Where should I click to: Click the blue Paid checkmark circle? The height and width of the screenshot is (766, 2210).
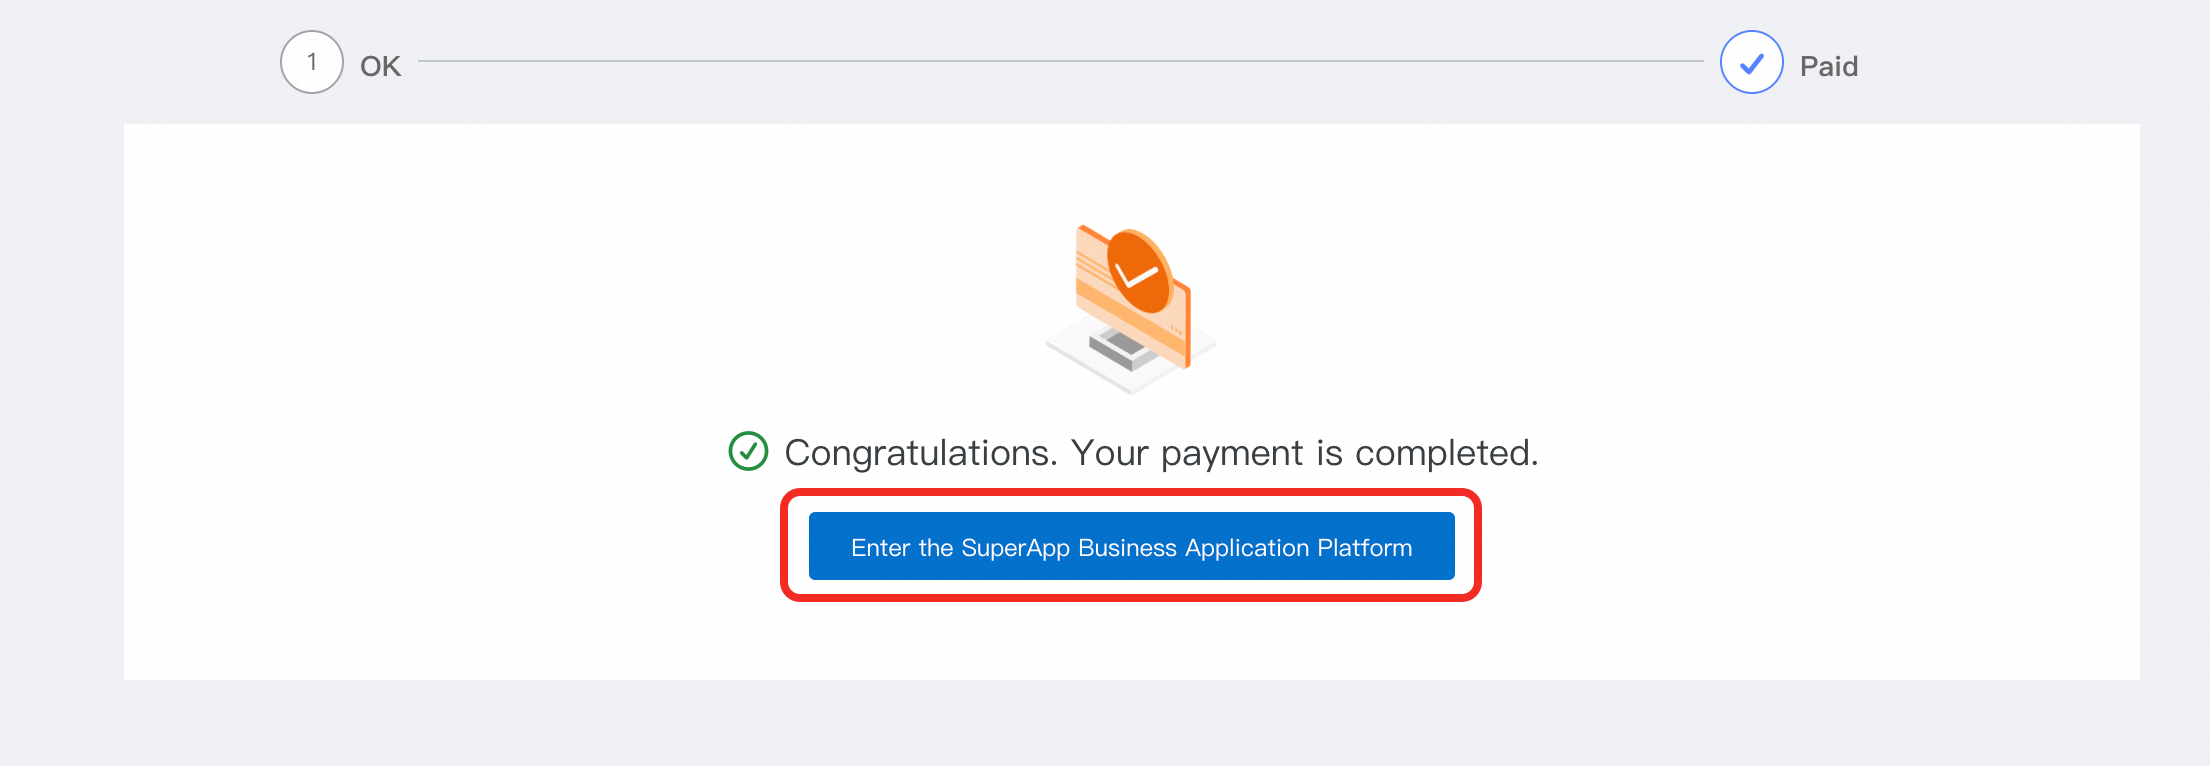click(1751, 62)
